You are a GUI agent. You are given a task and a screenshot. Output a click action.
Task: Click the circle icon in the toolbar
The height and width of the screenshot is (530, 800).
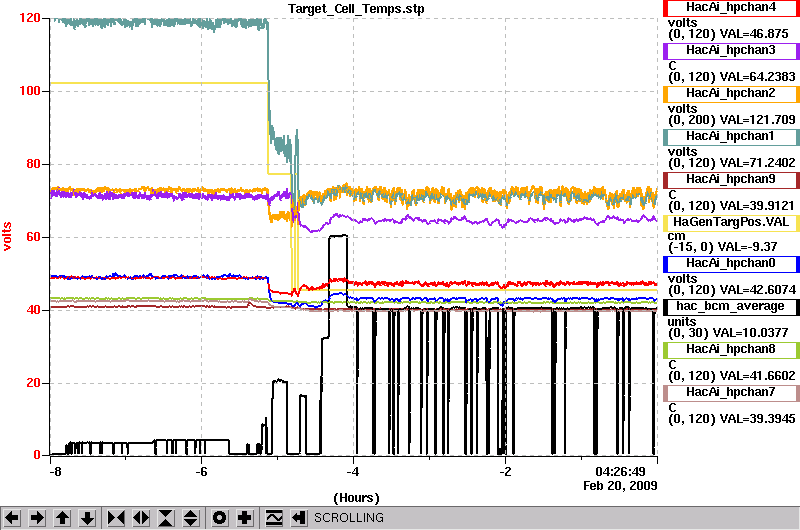219,518
